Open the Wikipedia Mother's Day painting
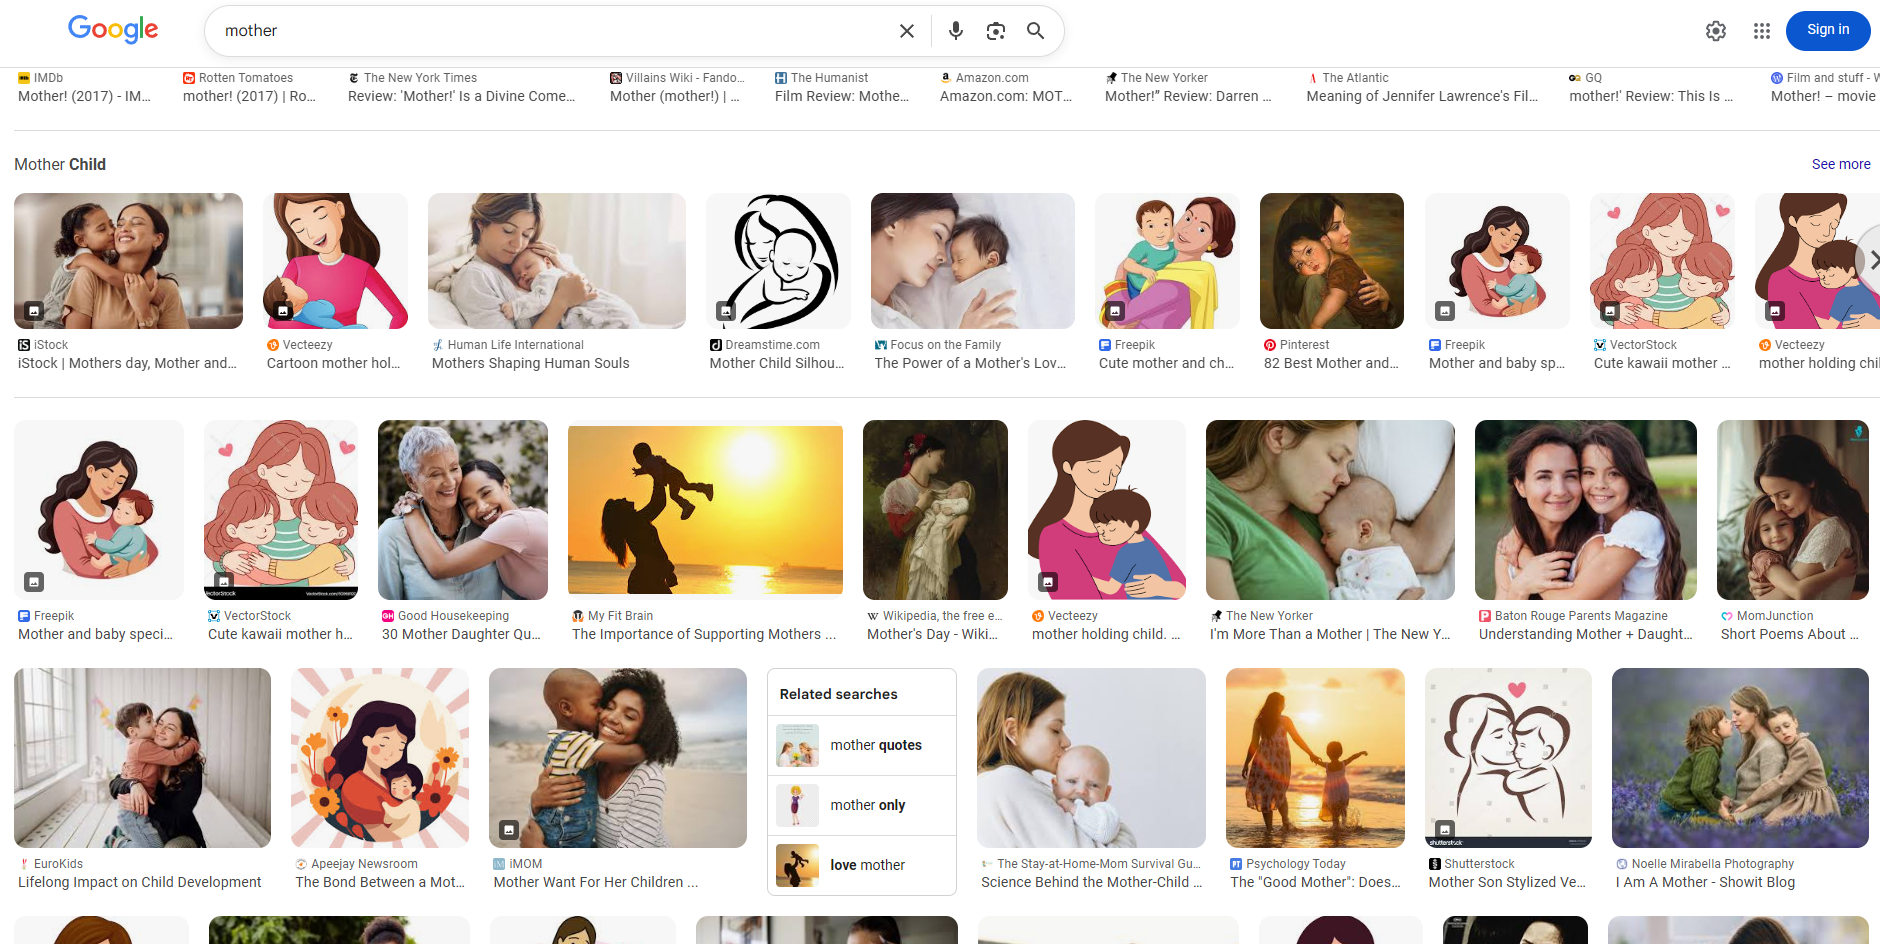1880x944 pixels. [x=935, y=510]
